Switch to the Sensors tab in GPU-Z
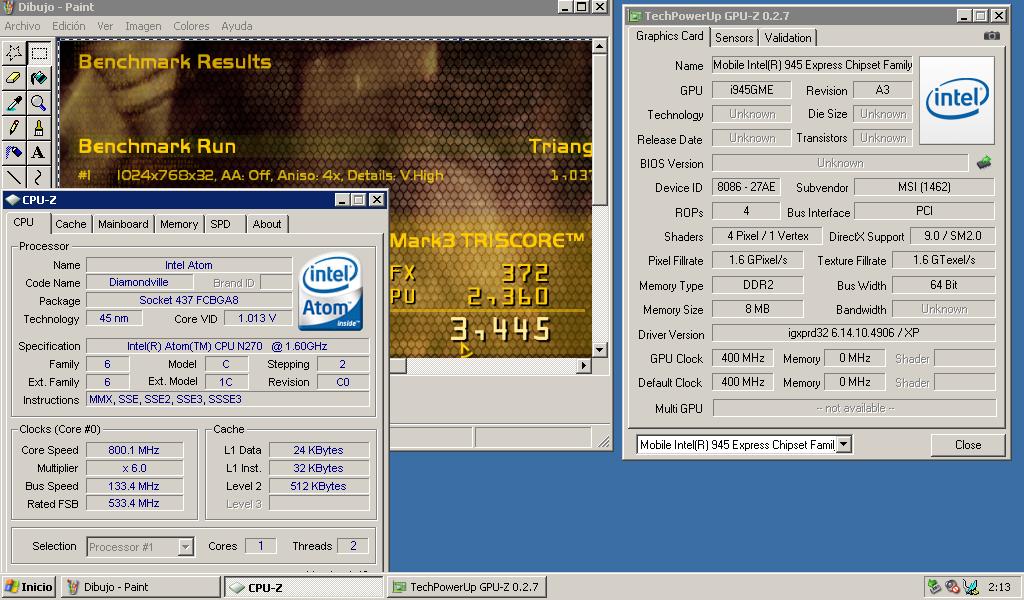This screenshot has width=1024, height=600. (x=734, y=38)
